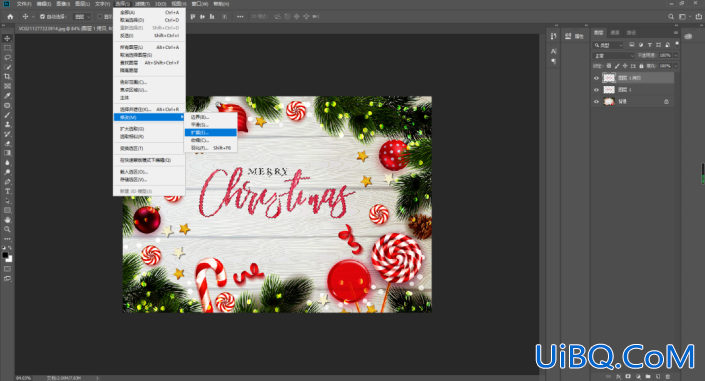Choose Feather with shortcut Shift+F6
705x381 pixels.
(x=210, y=148)
